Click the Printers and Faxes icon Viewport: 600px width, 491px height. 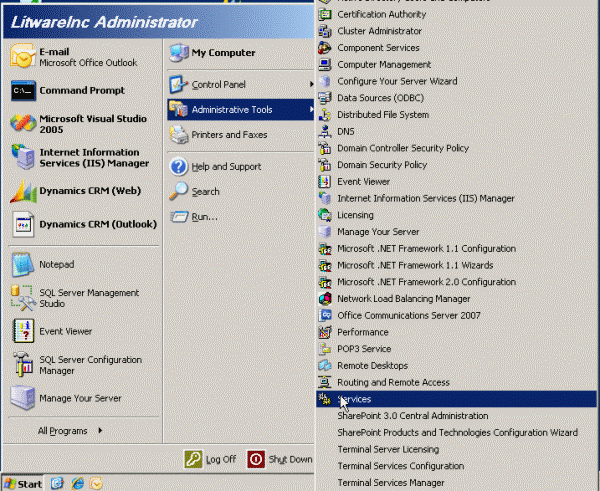coord(179,135)
